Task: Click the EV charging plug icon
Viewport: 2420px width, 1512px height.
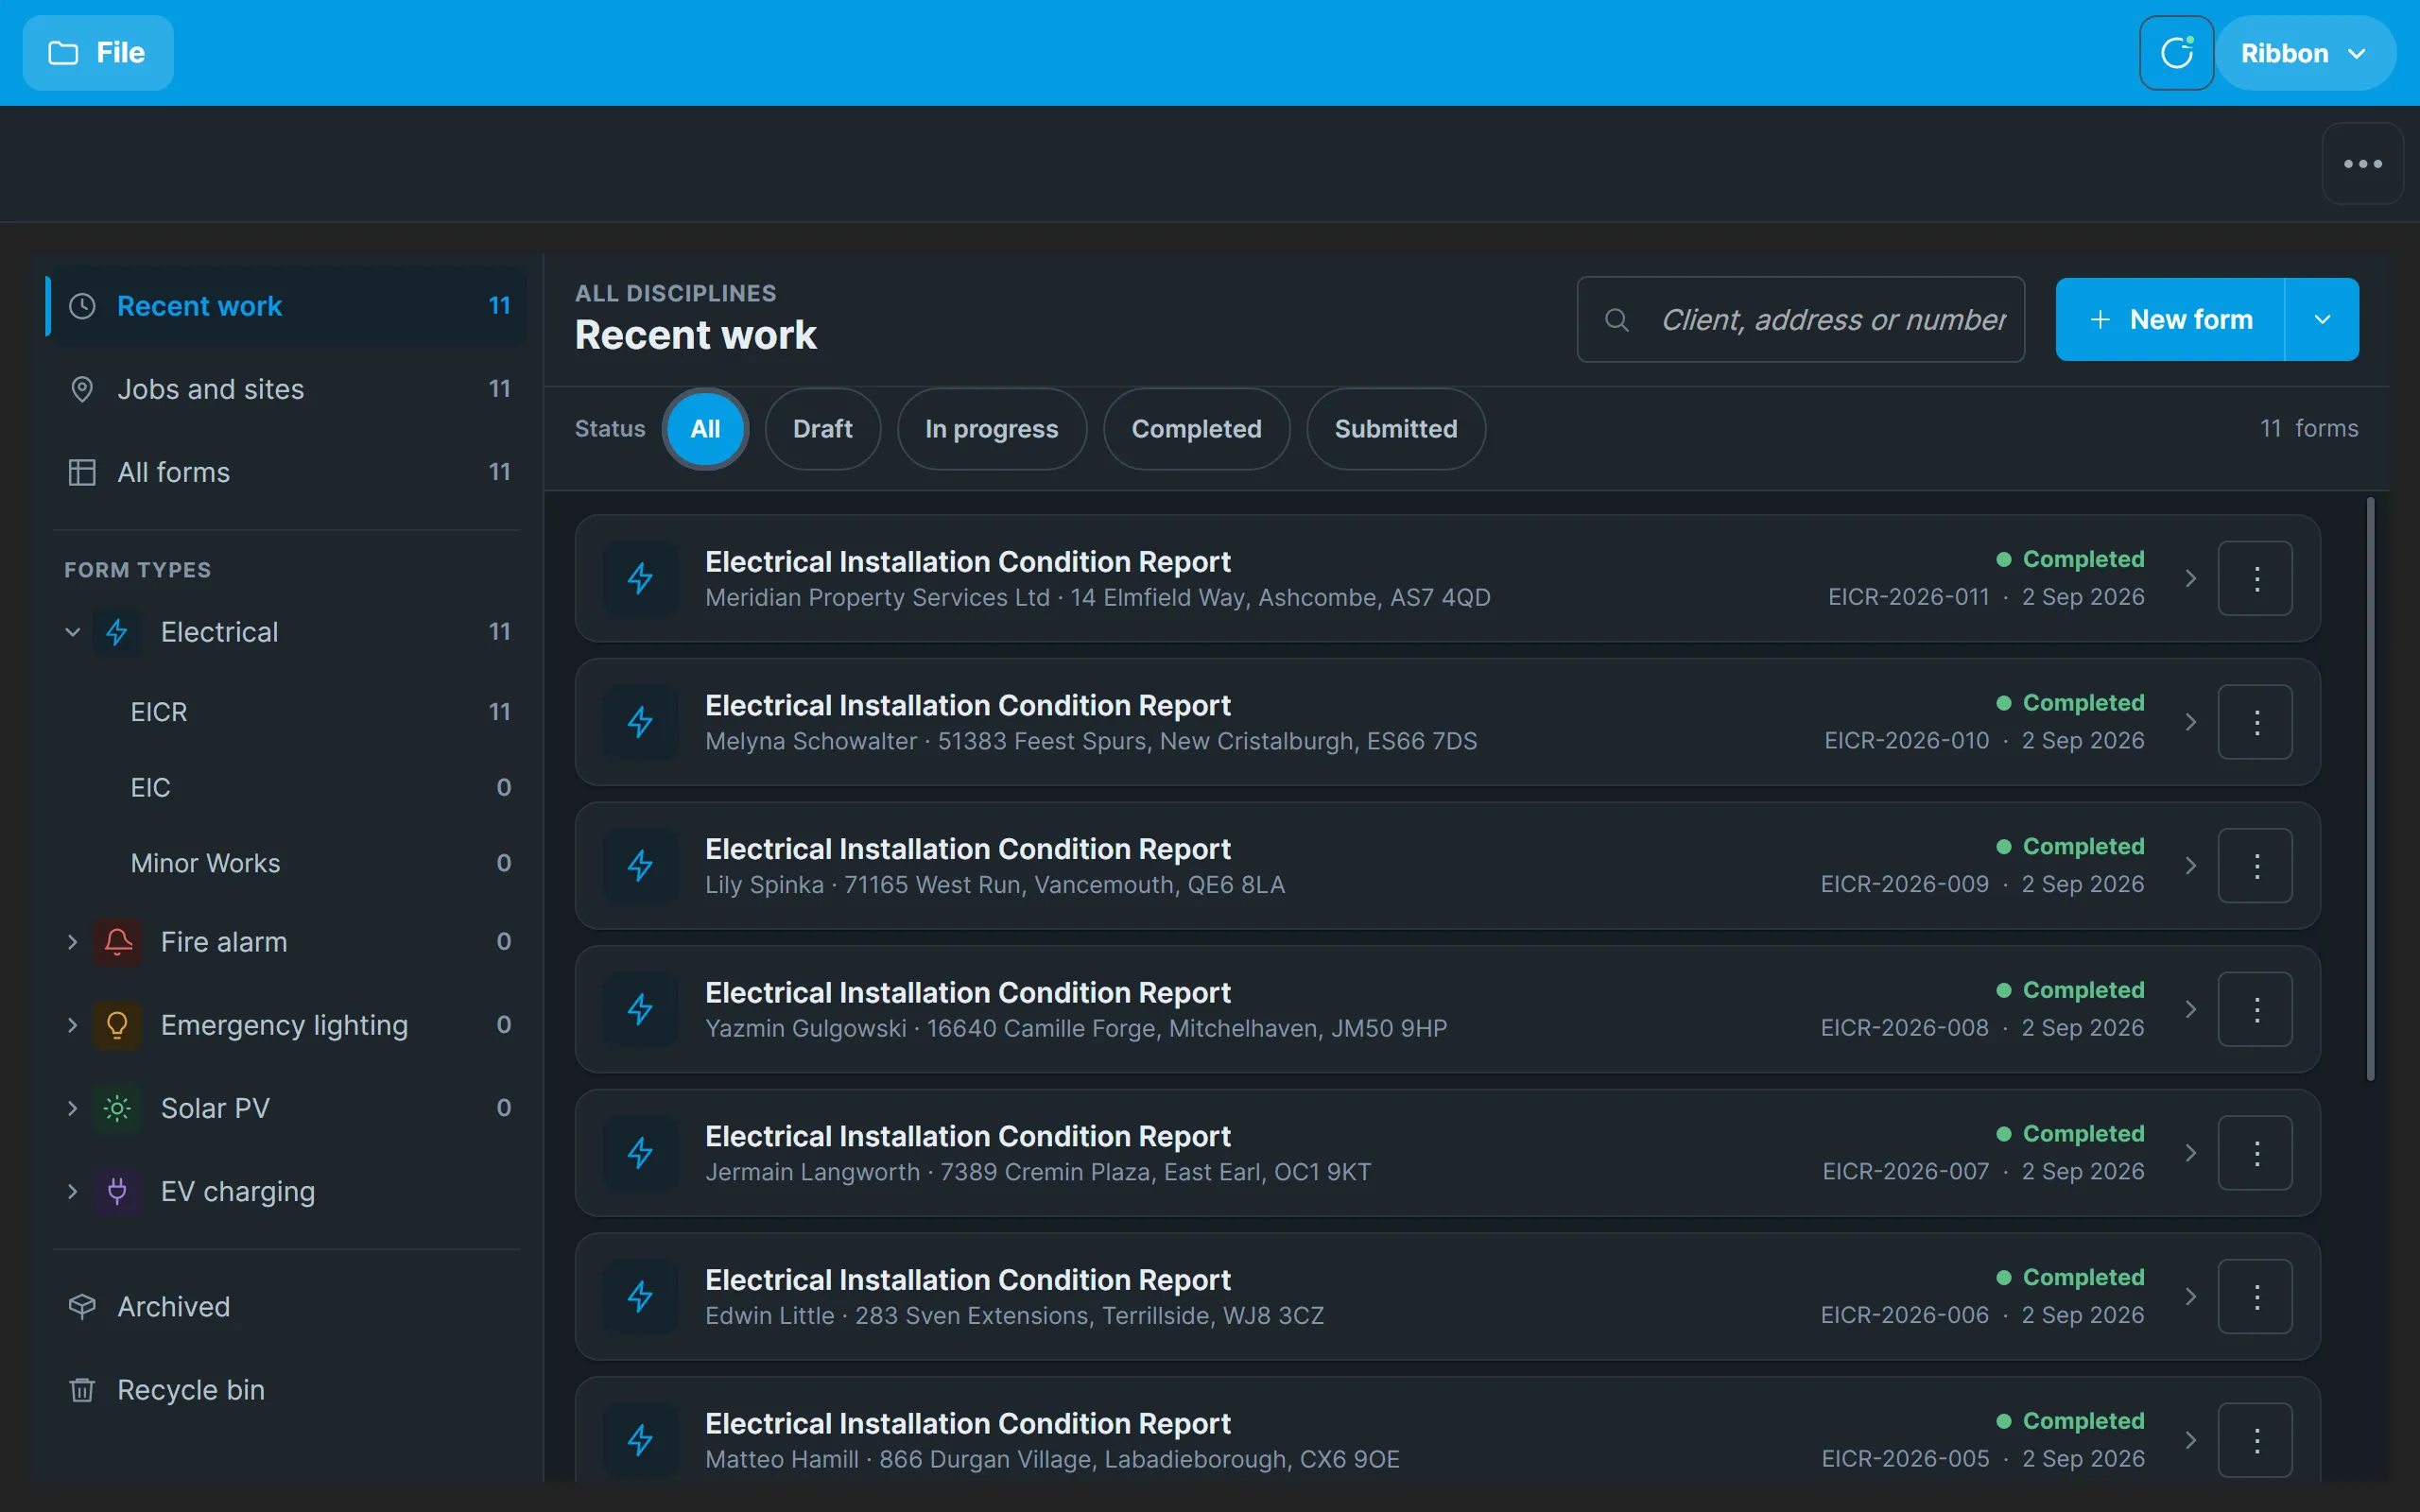Action: [x=117, y=1191]
